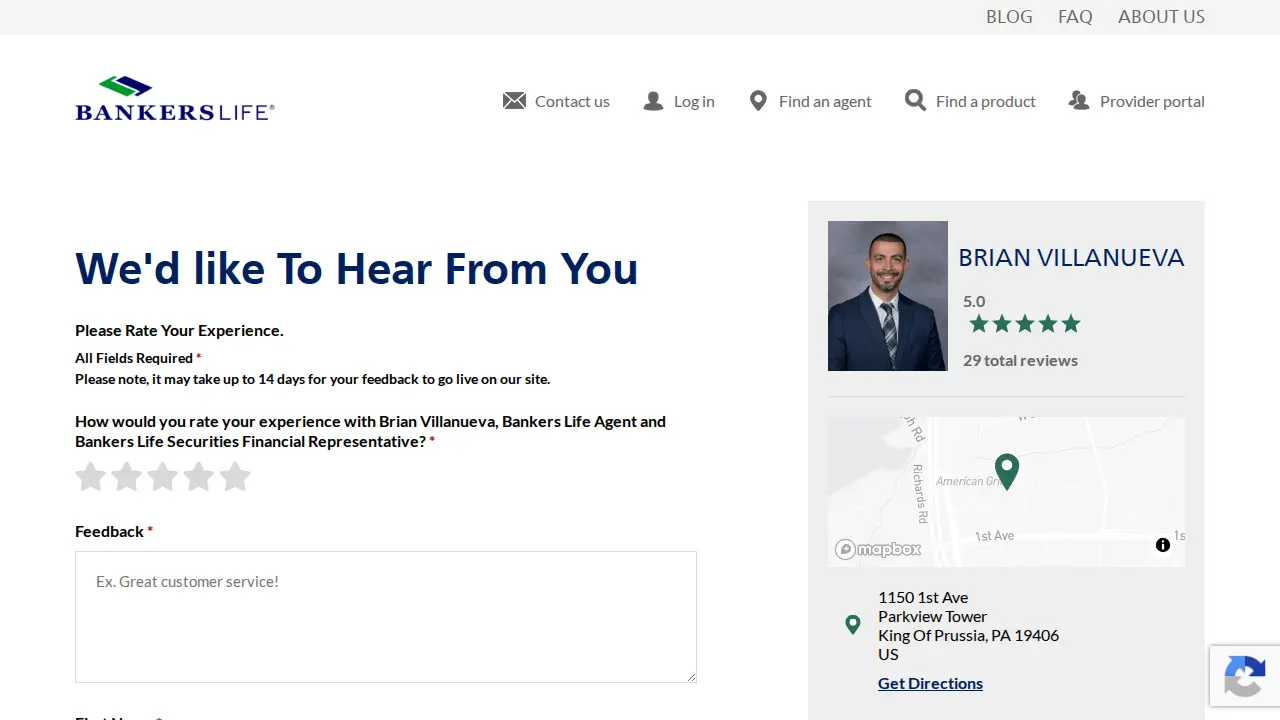Click the Get Directions link
Image resolution: width=1280 pixels, height=720 pixels.
click(930, 683)
